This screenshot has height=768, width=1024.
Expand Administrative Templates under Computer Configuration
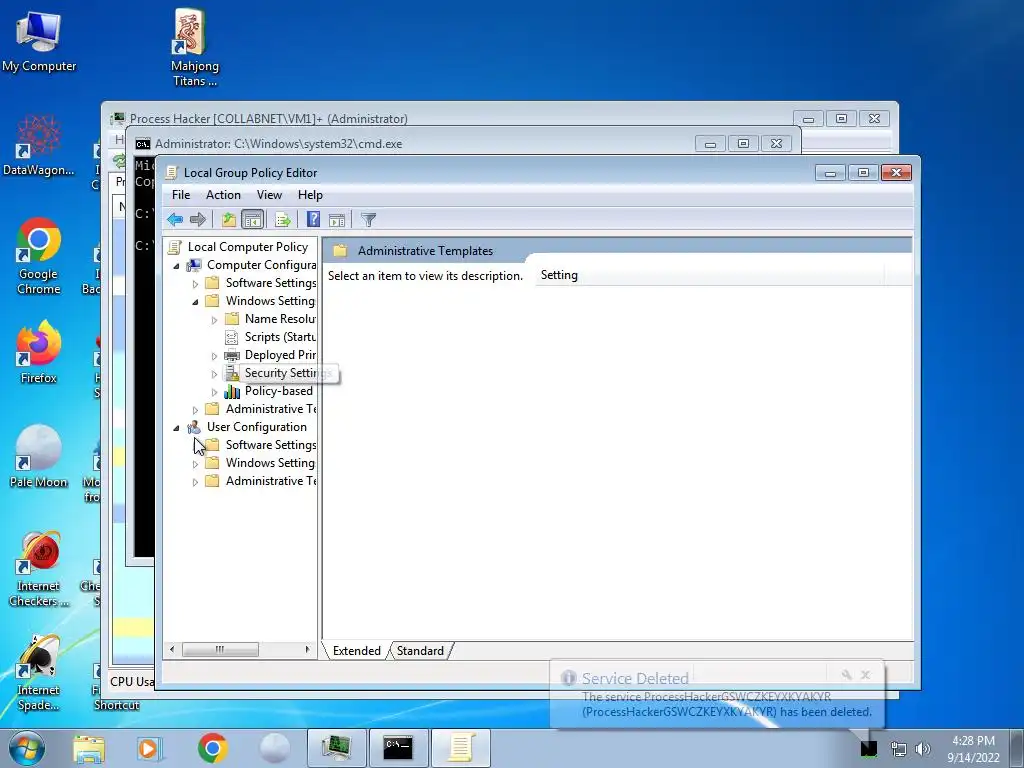pos(195,410)
